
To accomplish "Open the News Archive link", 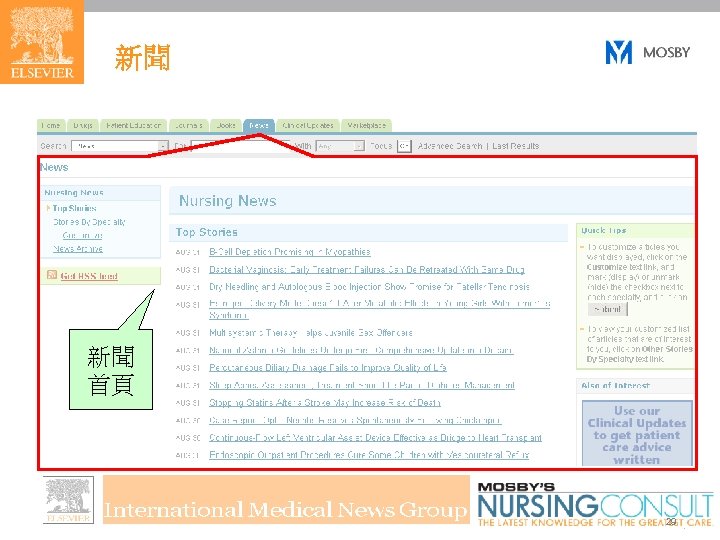I will pos(78,248).
